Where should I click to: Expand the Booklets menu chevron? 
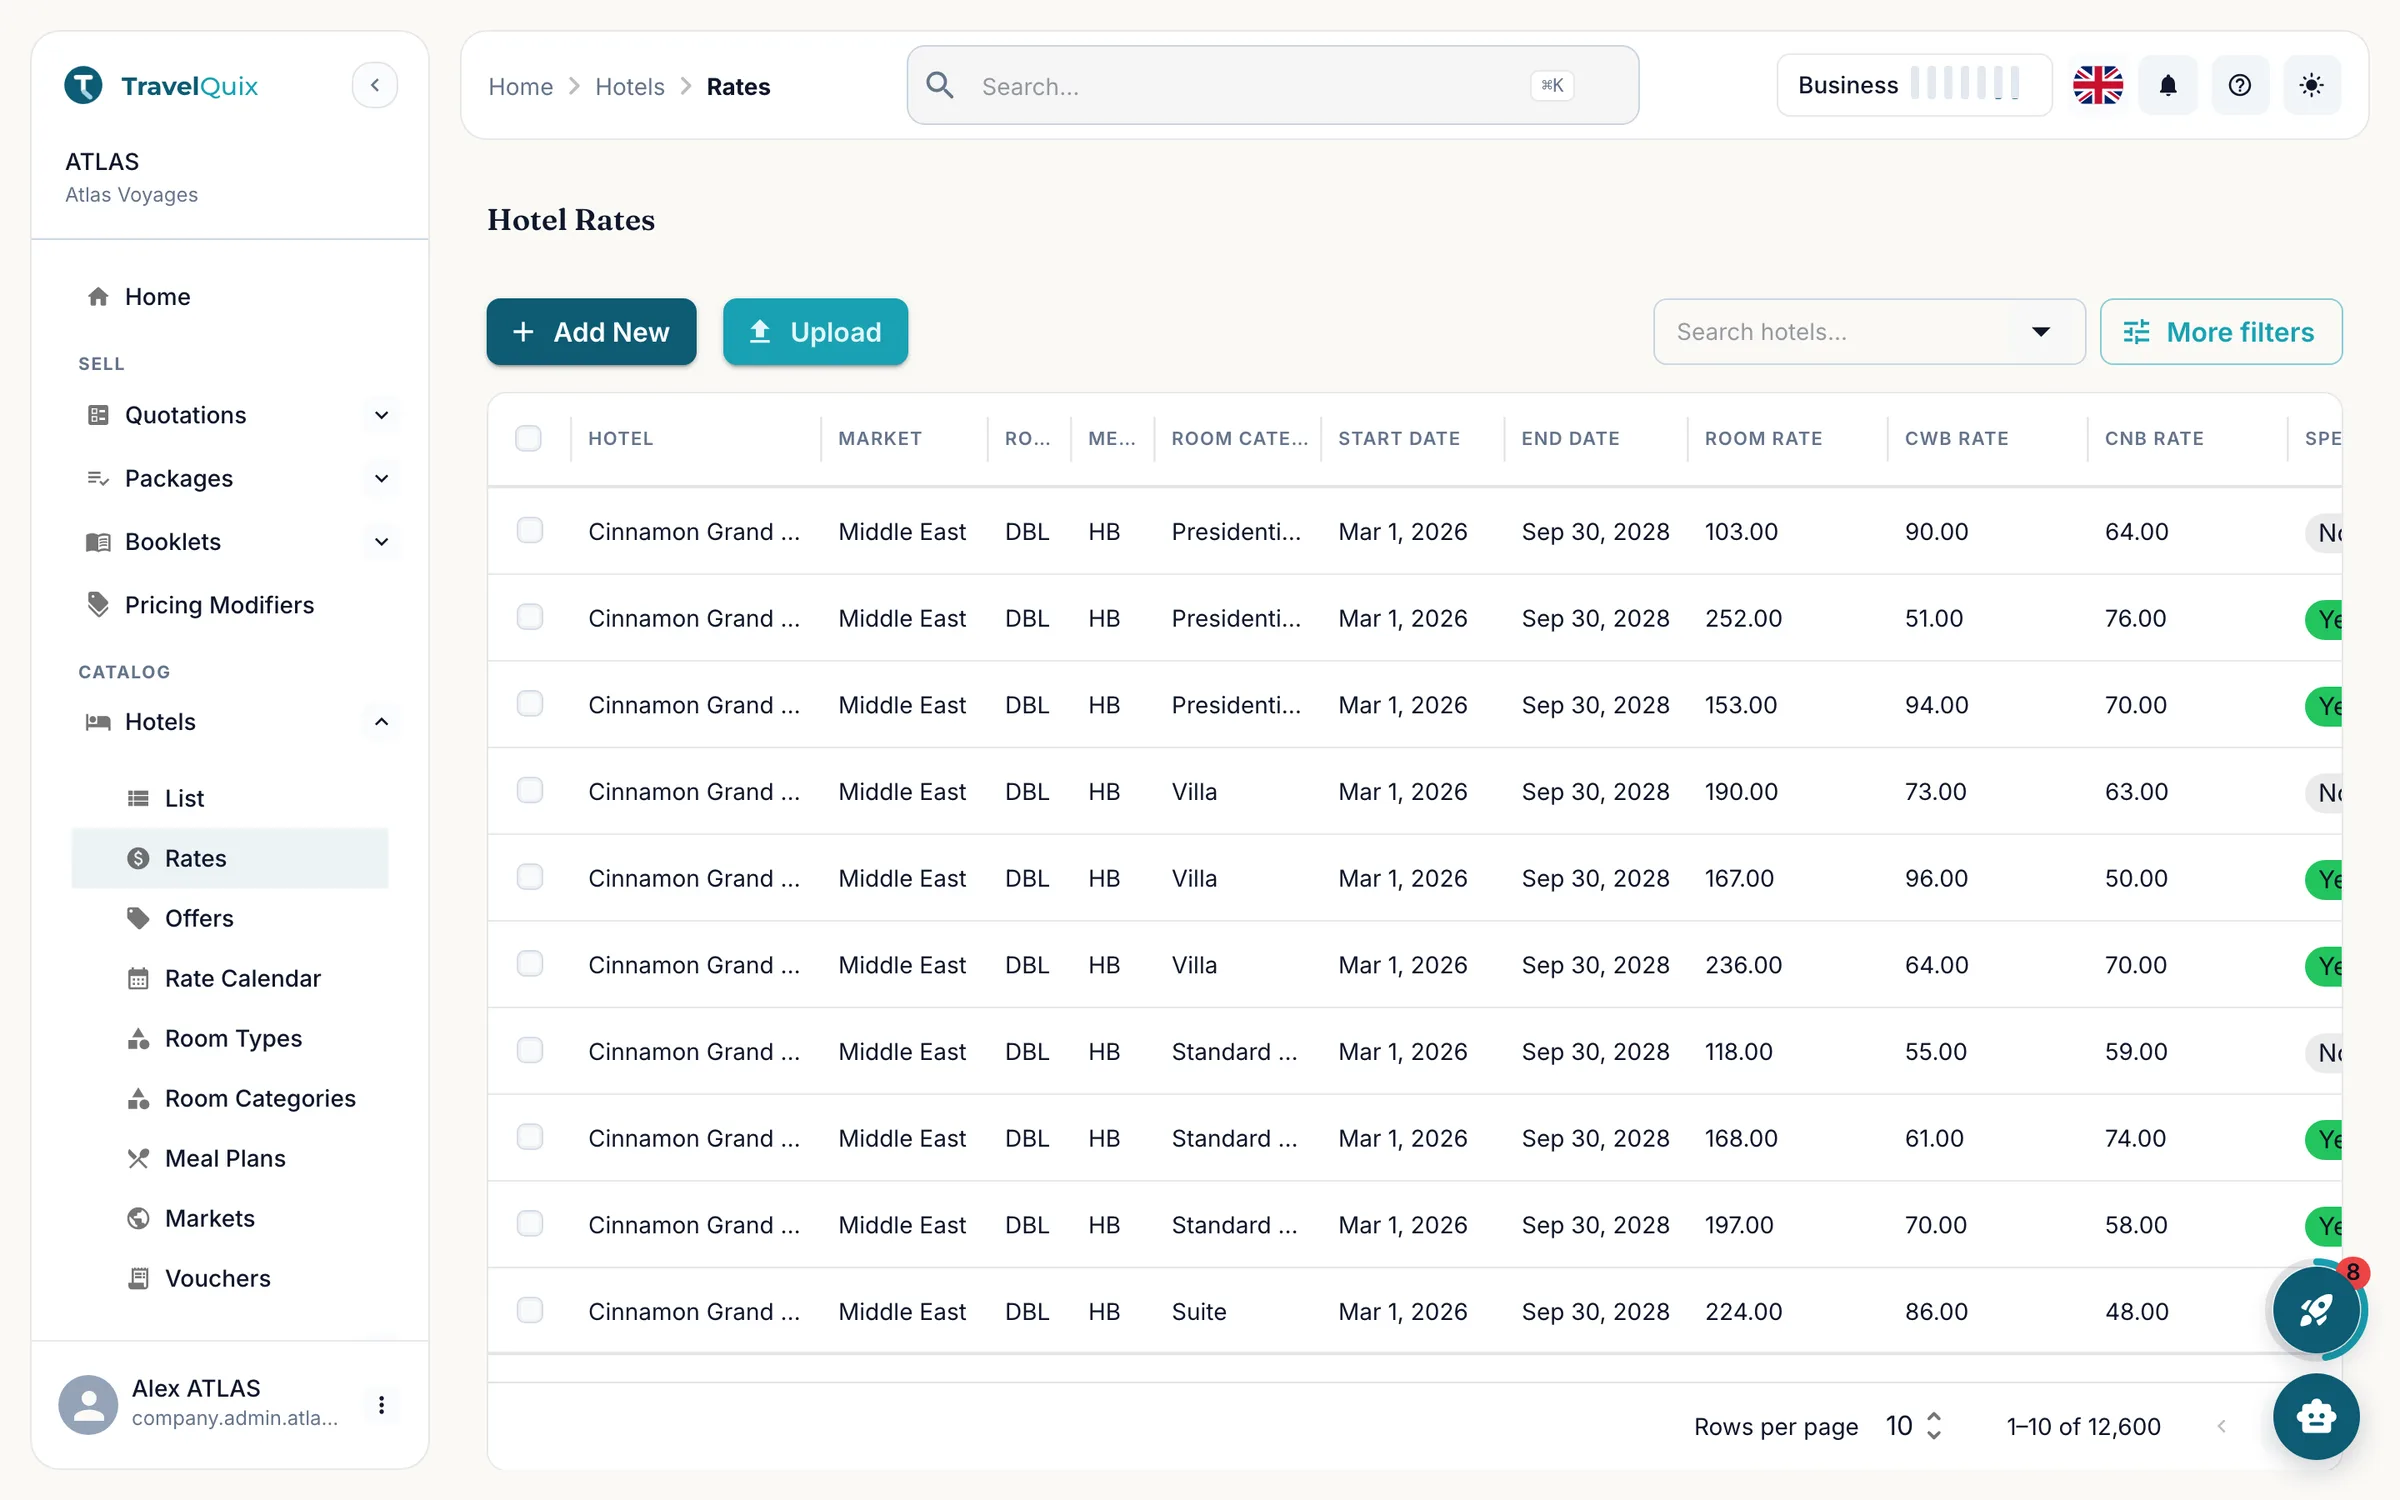click(381, 542)
